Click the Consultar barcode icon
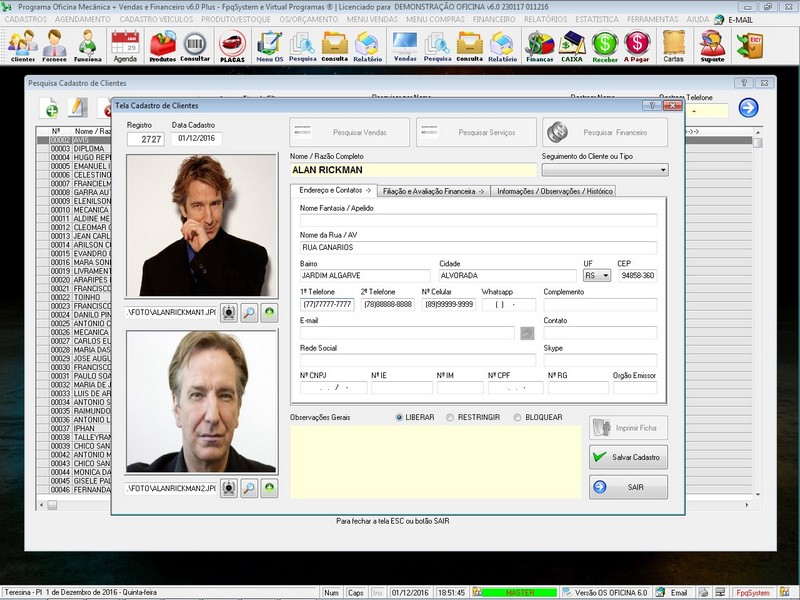Viewport: 800px width, 600px height. tap(195, 46)
